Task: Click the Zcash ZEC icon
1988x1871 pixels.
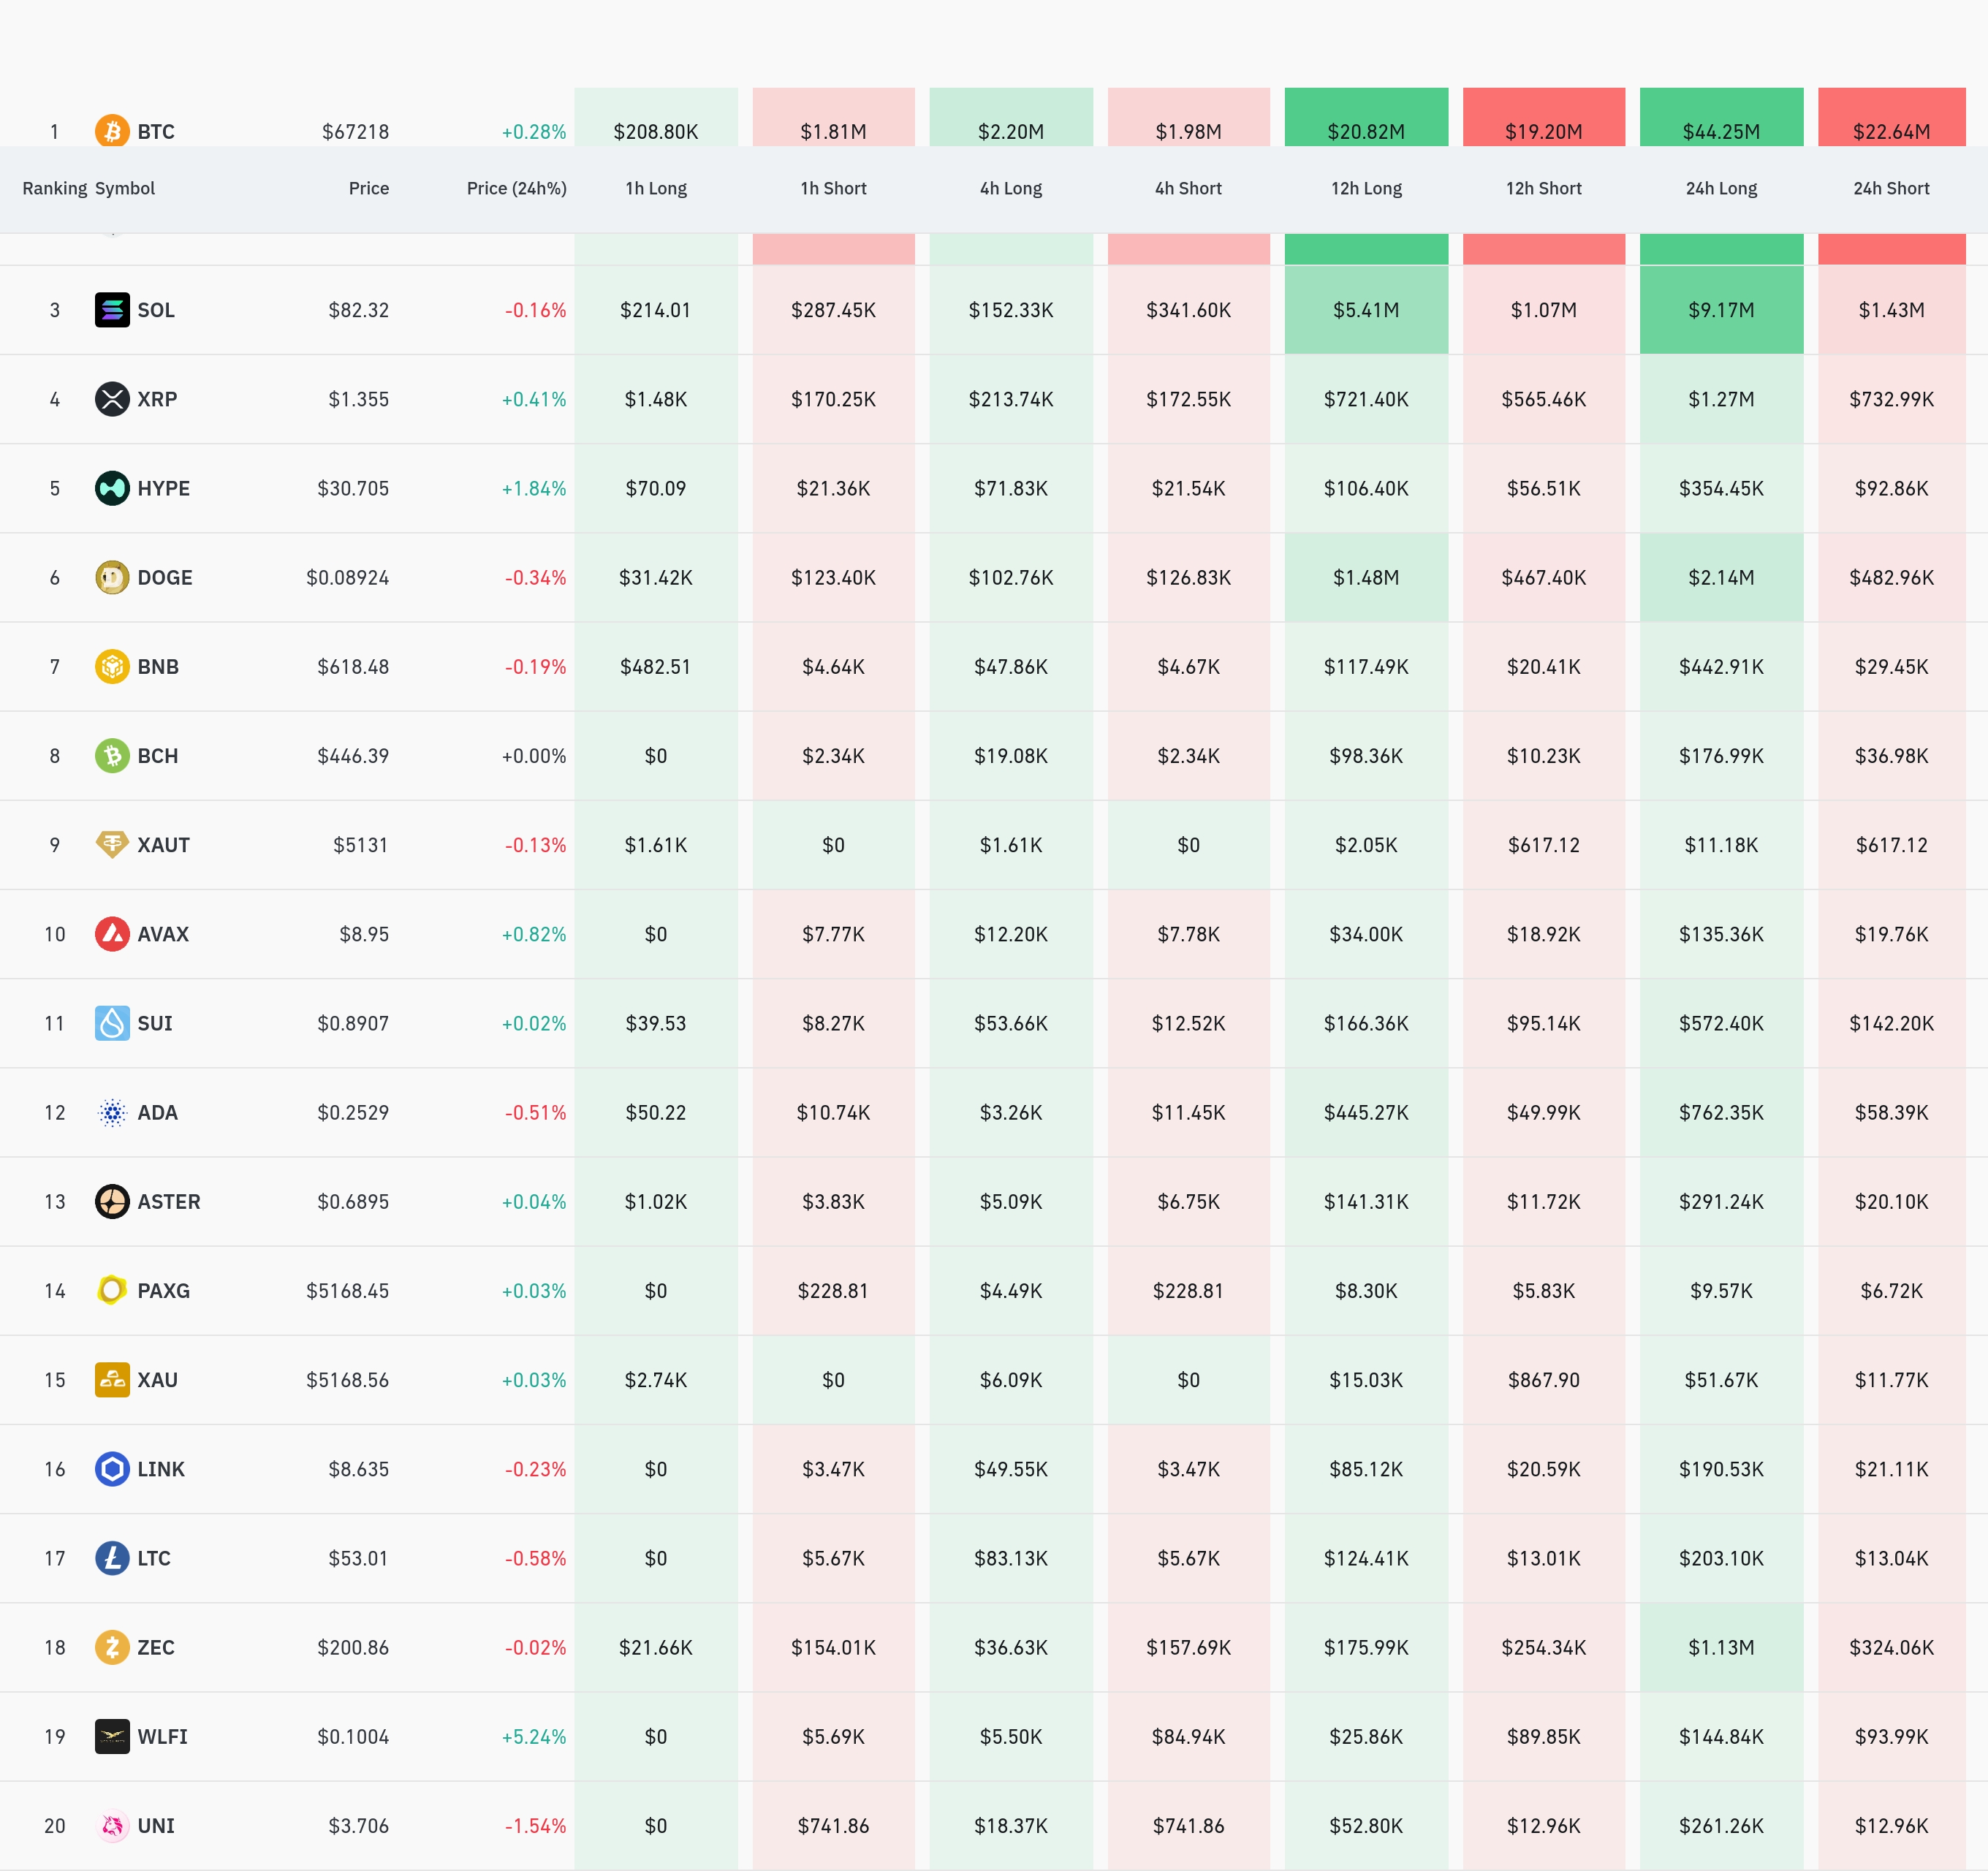Action: pyautogui.click(x=112, y=1647)
